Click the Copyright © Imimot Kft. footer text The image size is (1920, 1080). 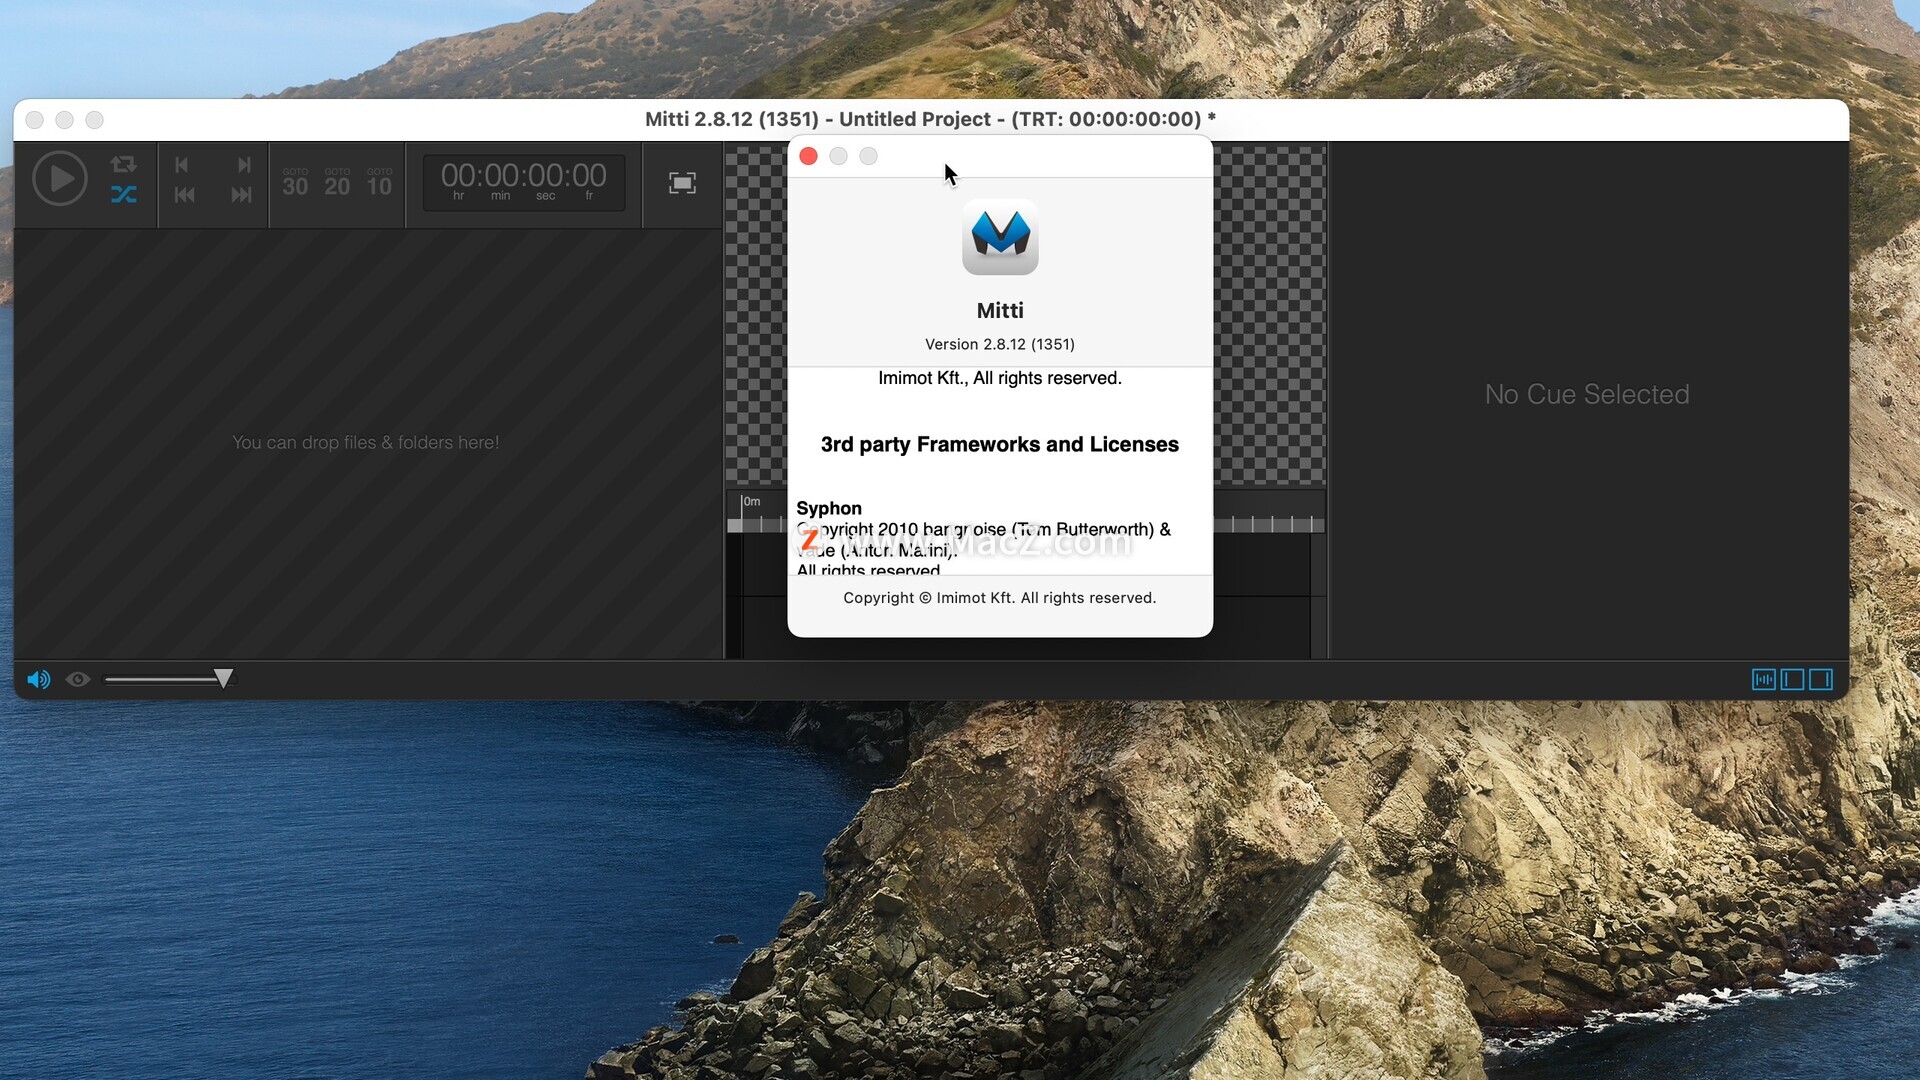pos(1000,598)
